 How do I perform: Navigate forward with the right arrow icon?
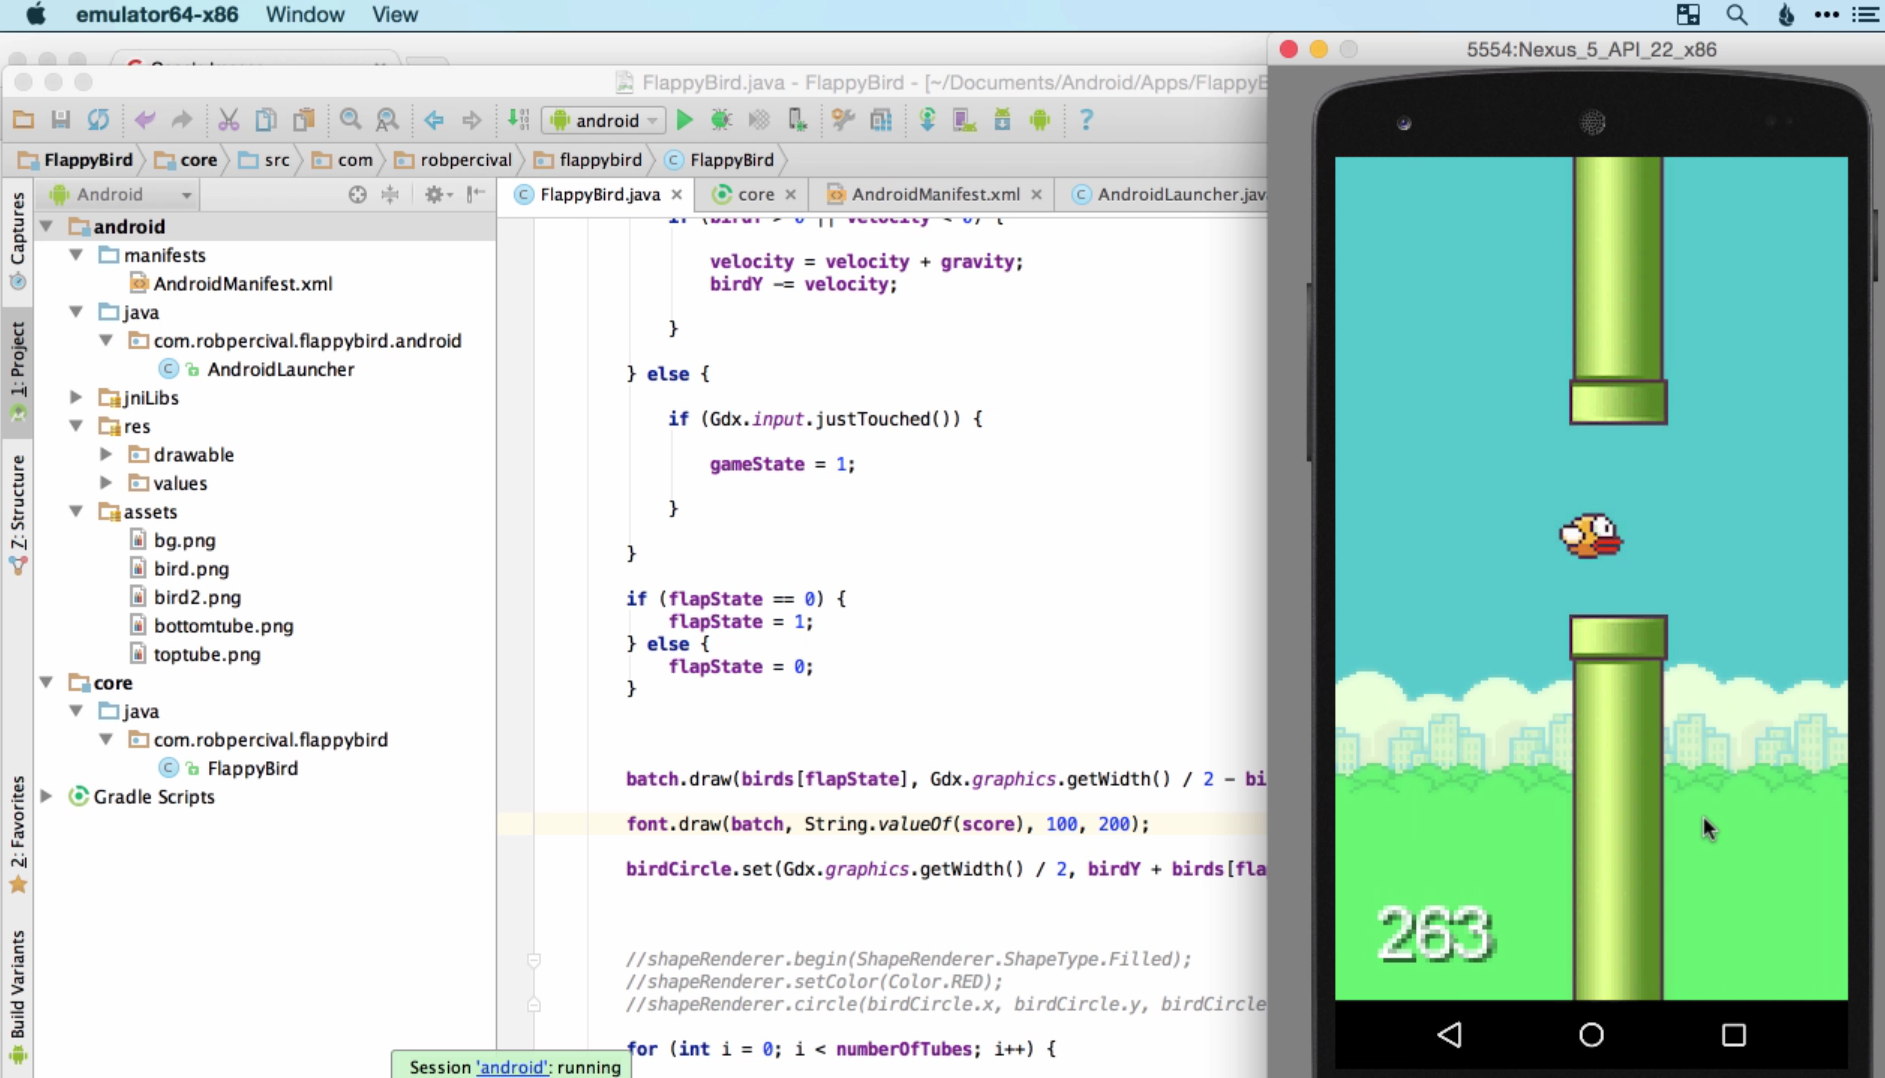[x=472, y=120]
